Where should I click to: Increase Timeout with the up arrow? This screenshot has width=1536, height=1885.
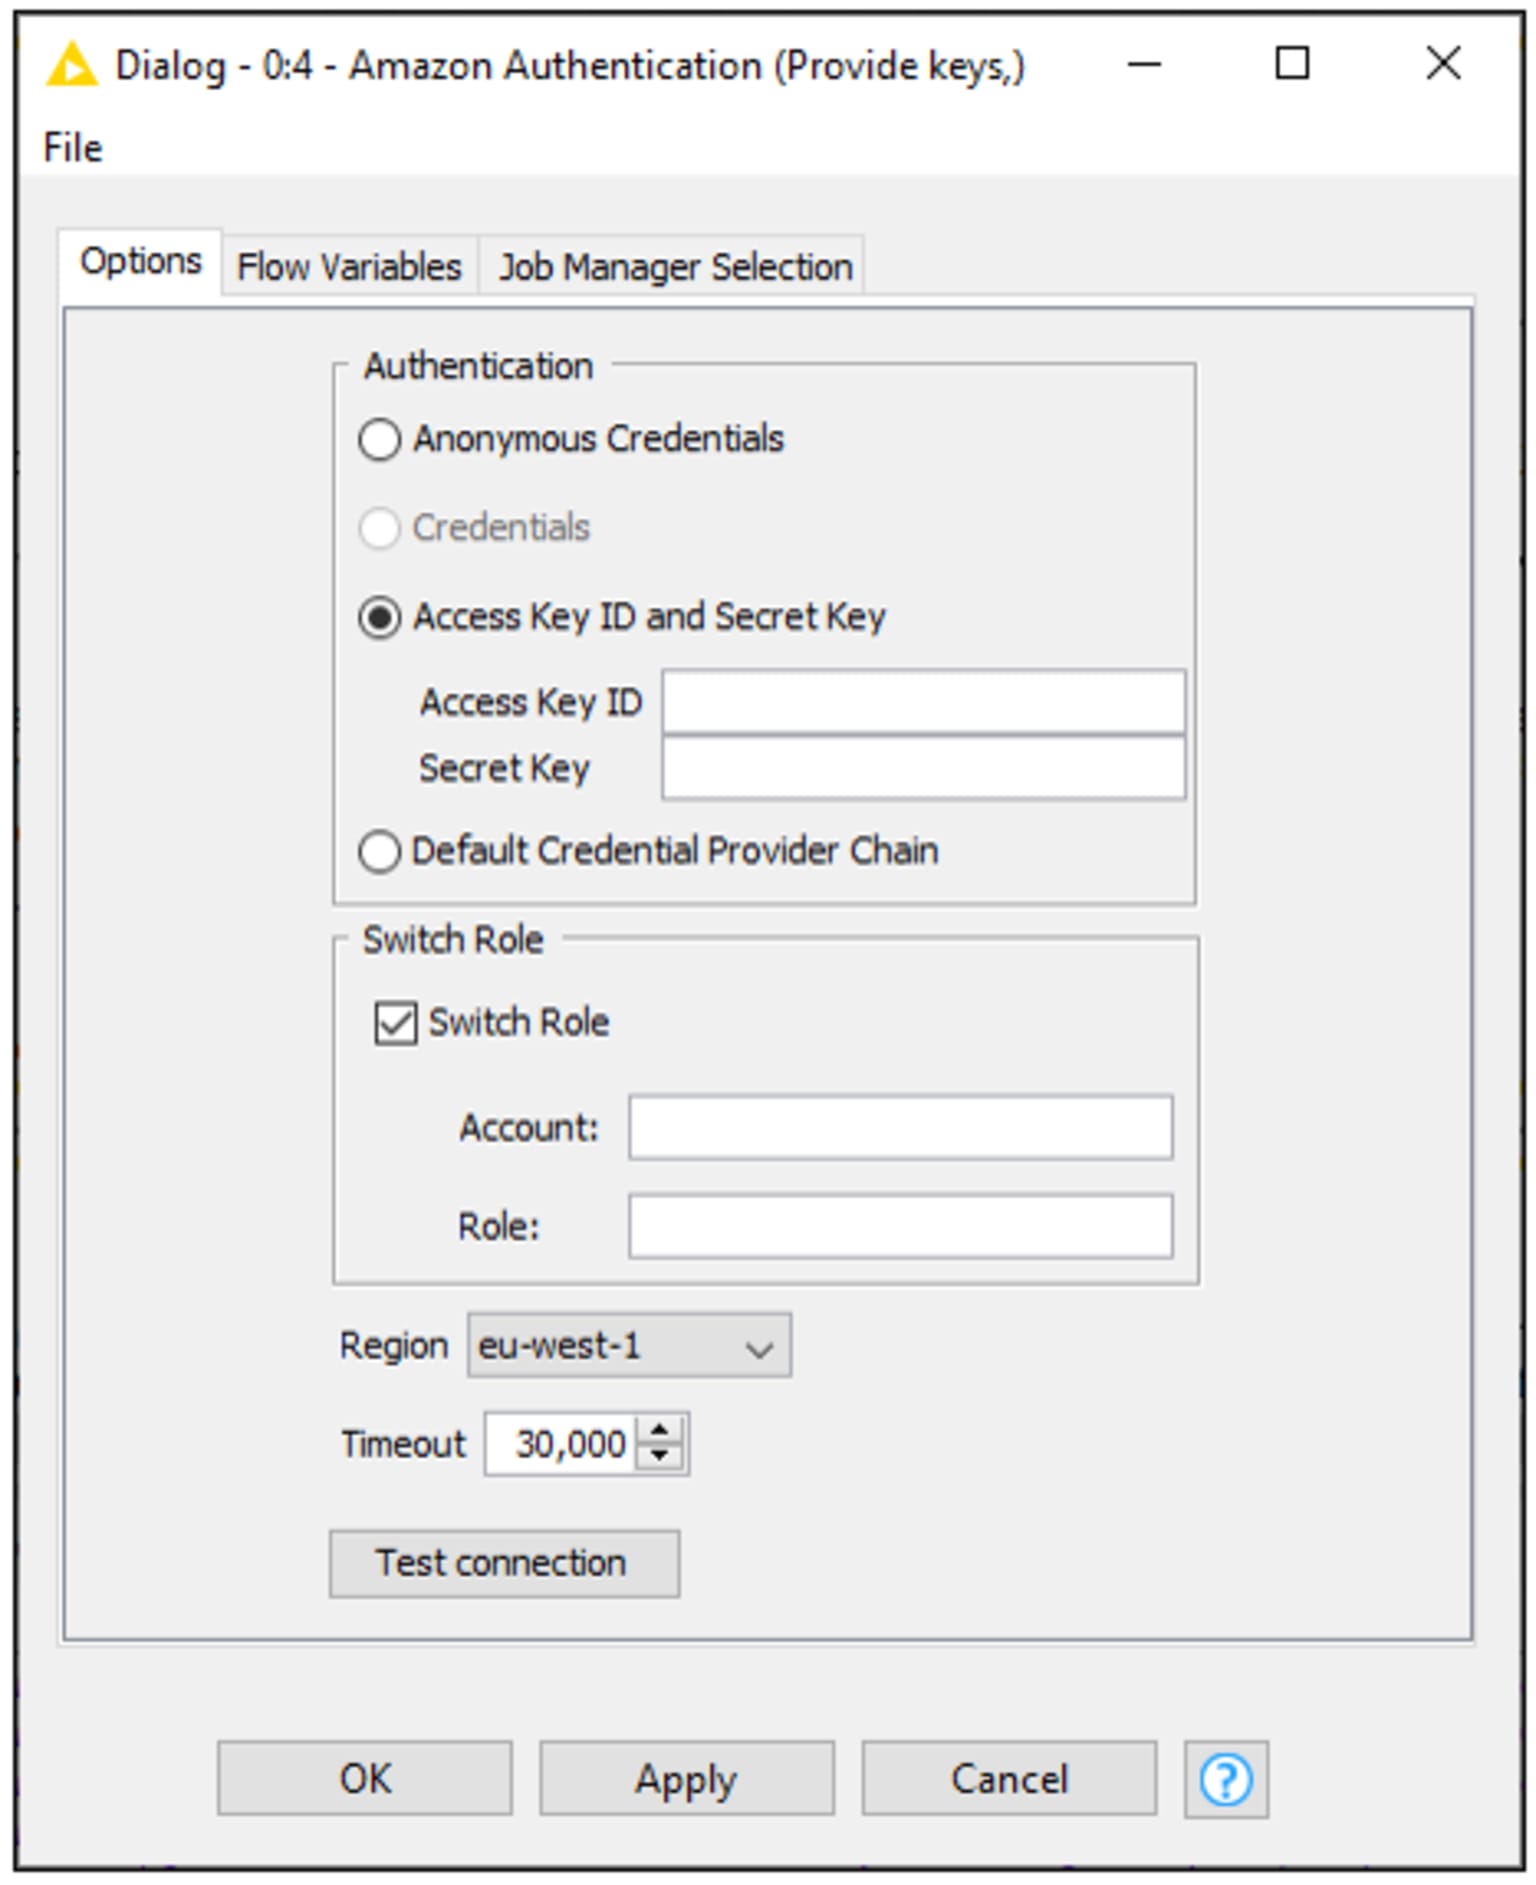(x=660, y=1428)
